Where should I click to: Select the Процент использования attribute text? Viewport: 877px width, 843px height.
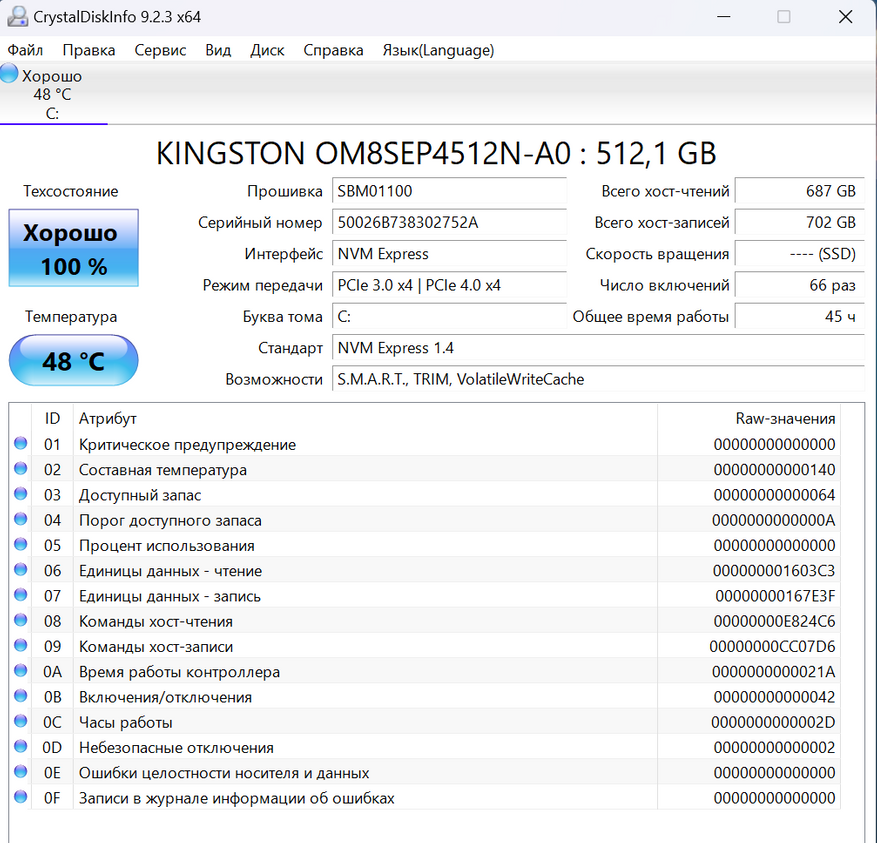coord(167,545)
